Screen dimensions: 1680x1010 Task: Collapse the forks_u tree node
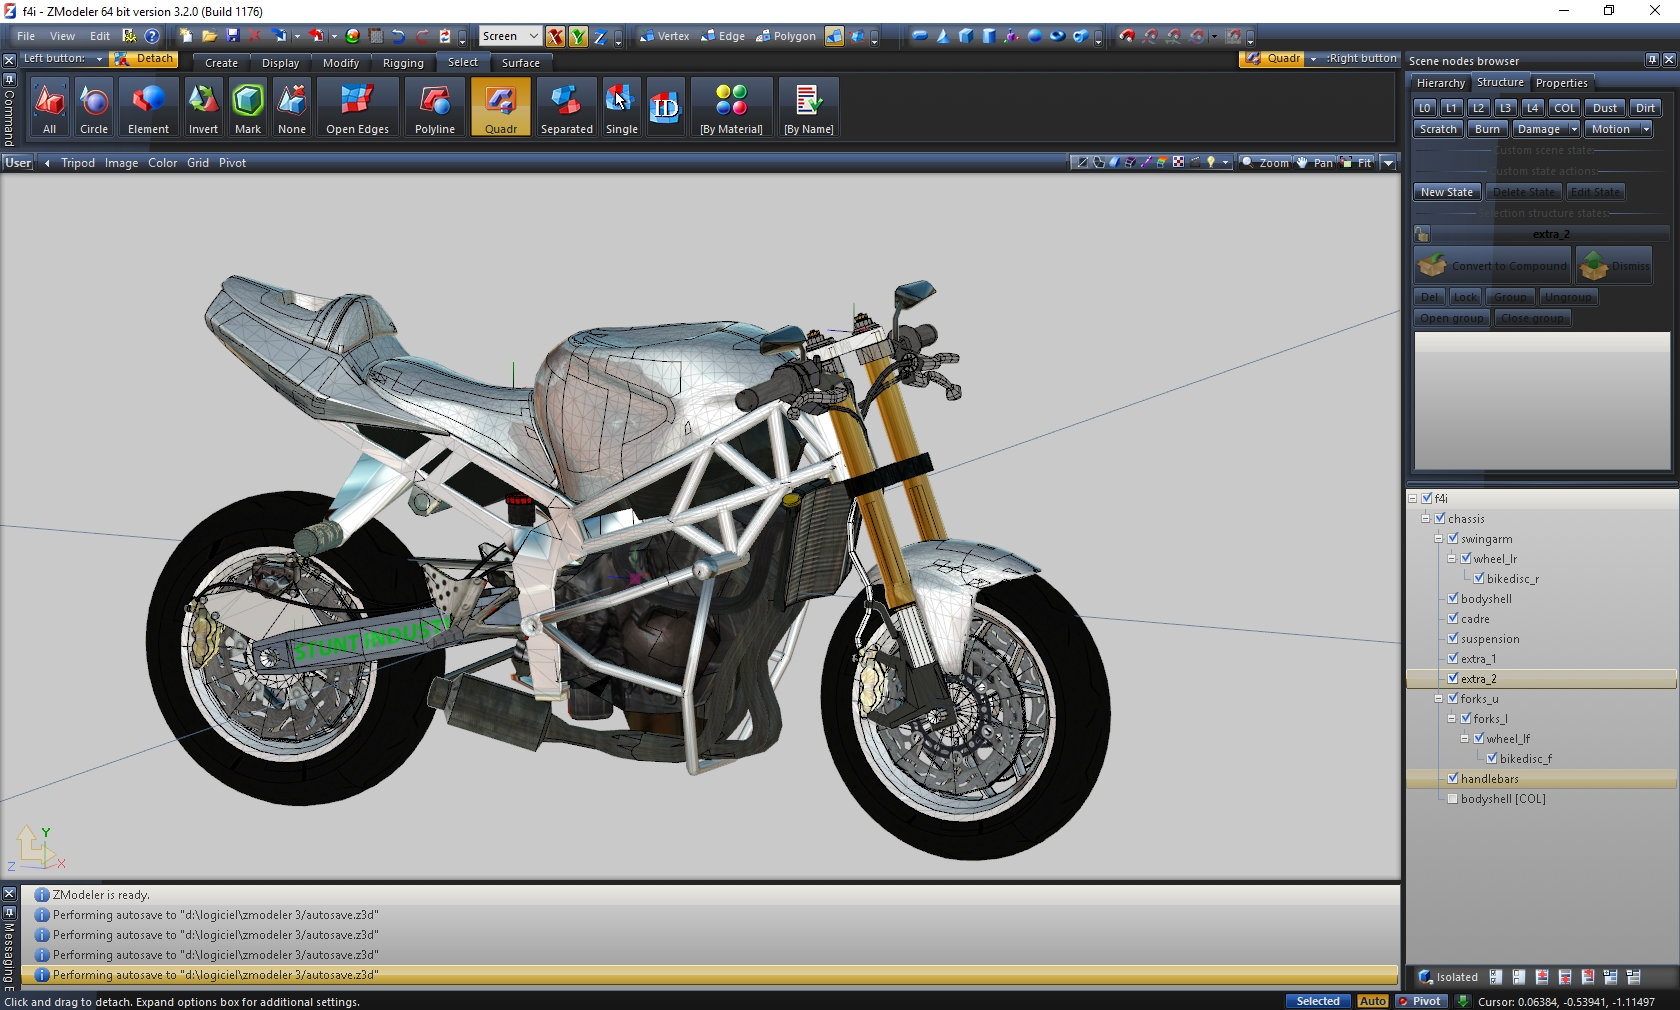tap(1439, 698)
